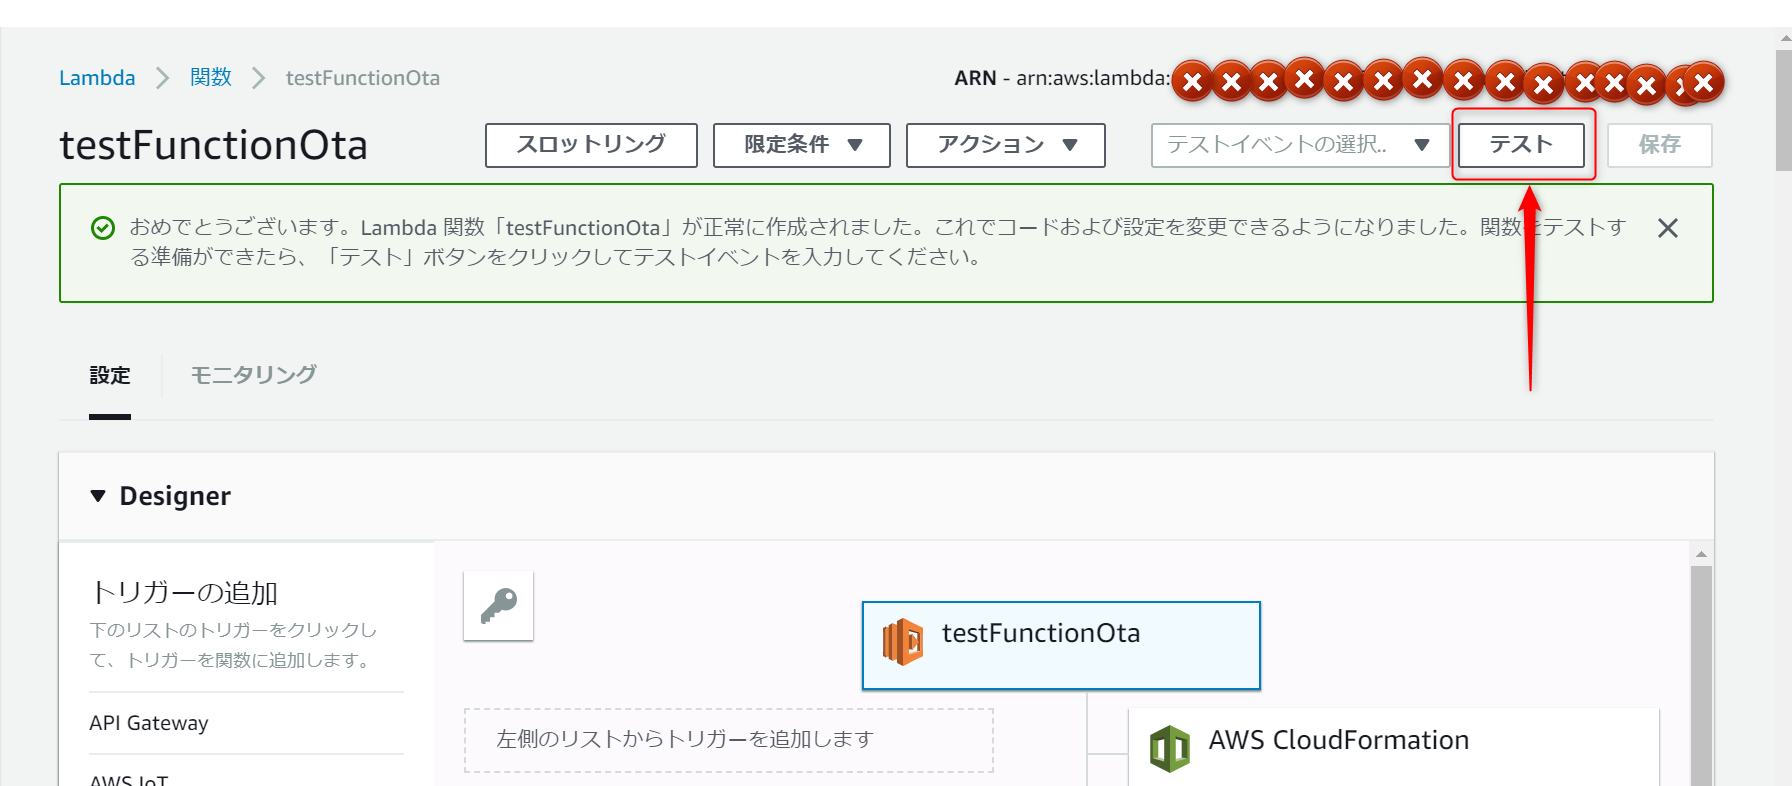Select the AWS CloudFormation resource card
1792x786 pixels.
click(1394, 747)
